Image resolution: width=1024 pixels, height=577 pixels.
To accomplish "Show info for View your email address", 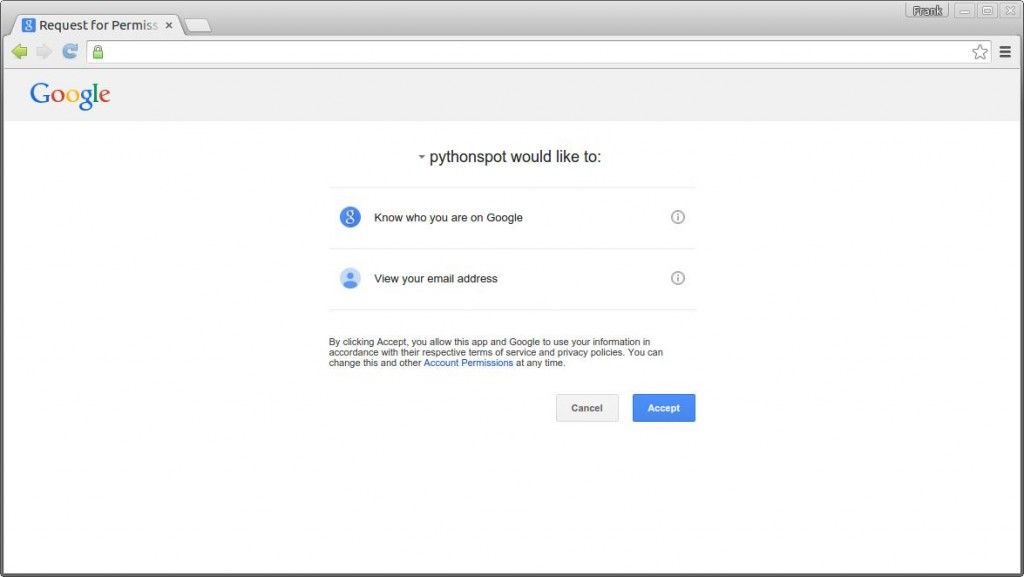I will 678,278.
